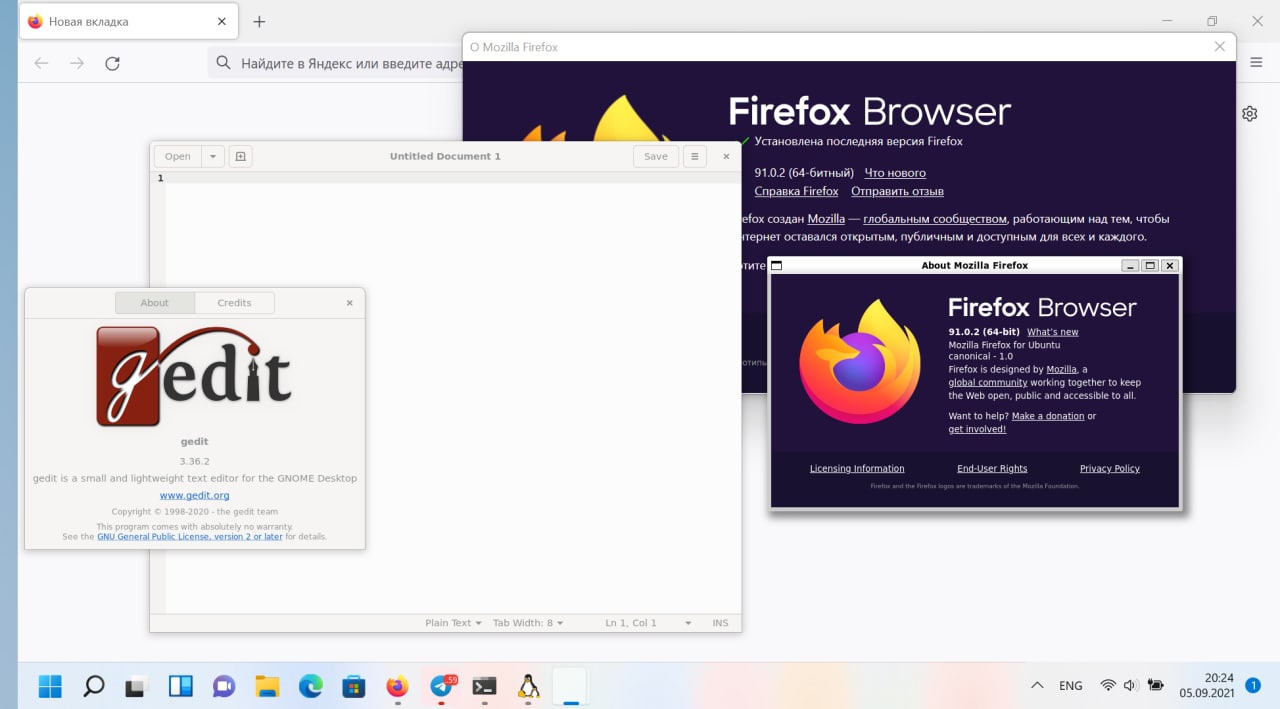The image size is (1280, 709).
Task: Reload the current Firefox page
Action: [112, 63]
